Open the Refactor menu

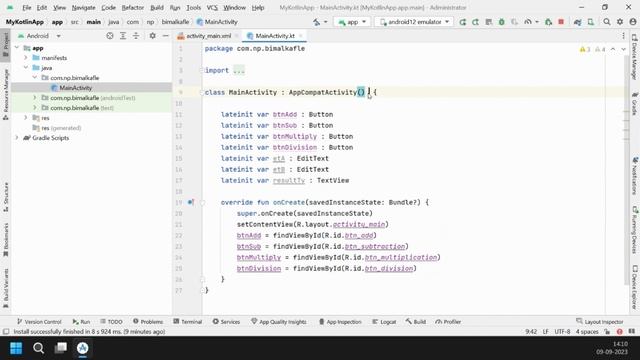coord(133,7)
